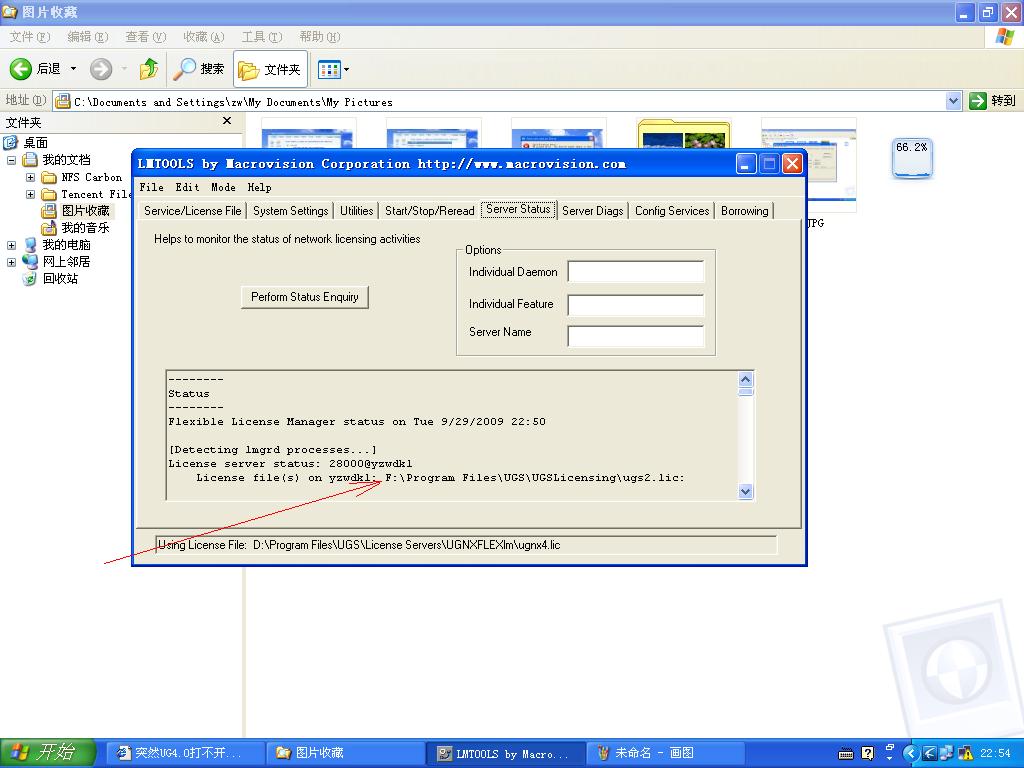Switch to the Service/License File tab
The height and width of the screenshot is (768, 1024).
tap(193, 210)
